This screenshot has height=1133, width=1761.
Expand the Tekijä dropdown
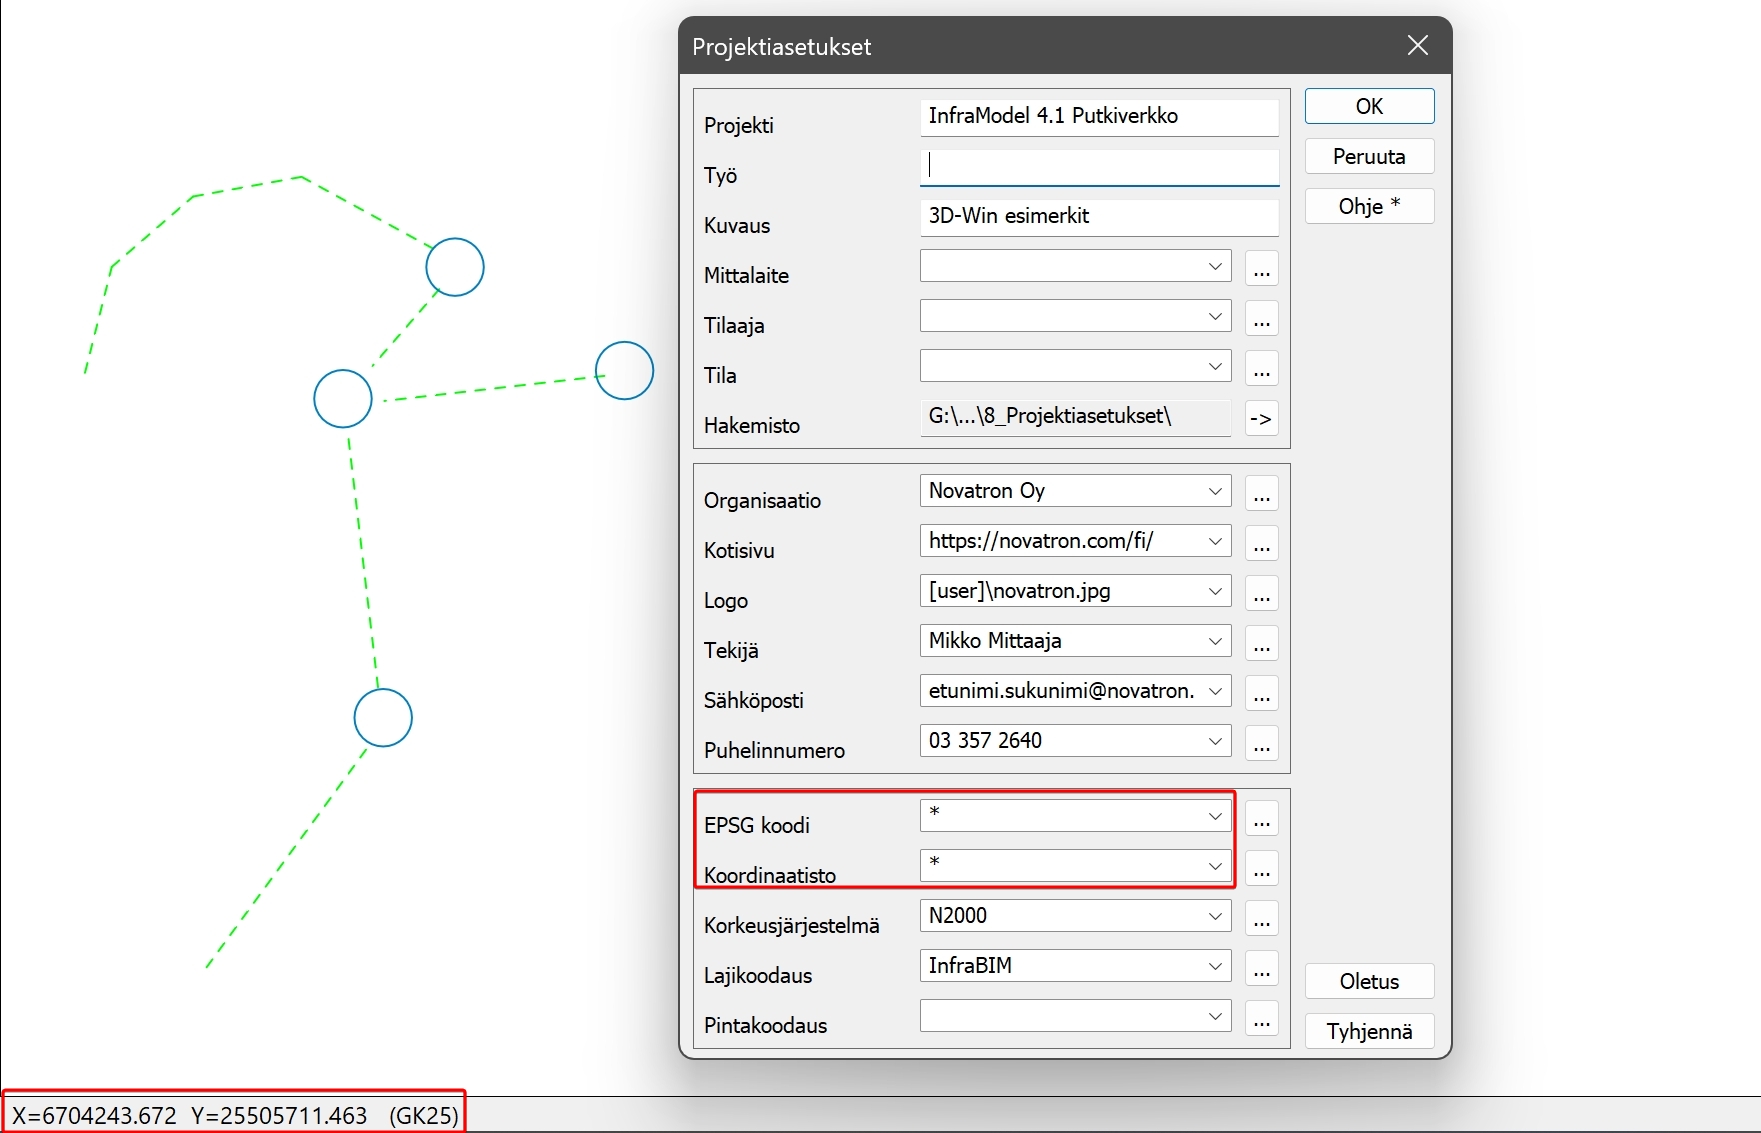click(x=1215, y=641)
